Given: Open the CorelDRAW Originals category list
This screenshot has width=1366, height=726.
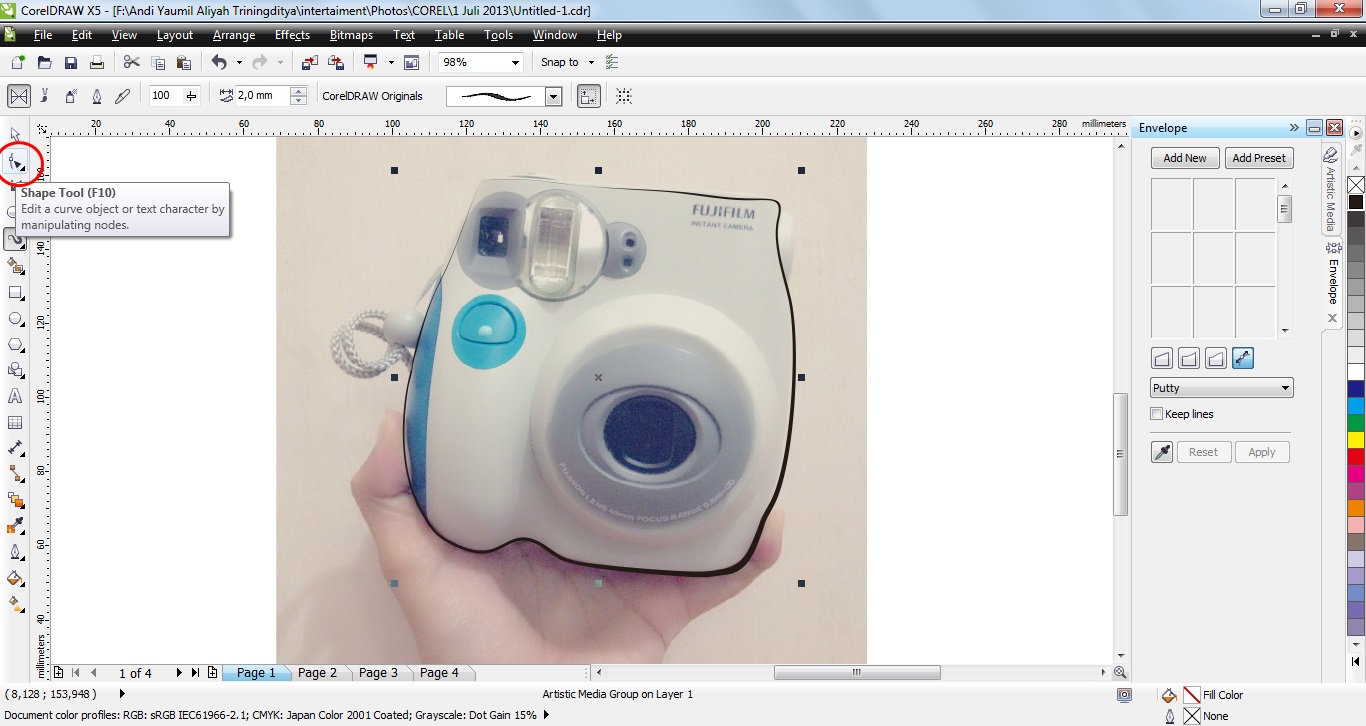Looking at the screenshot, I should tap(372, 96).
